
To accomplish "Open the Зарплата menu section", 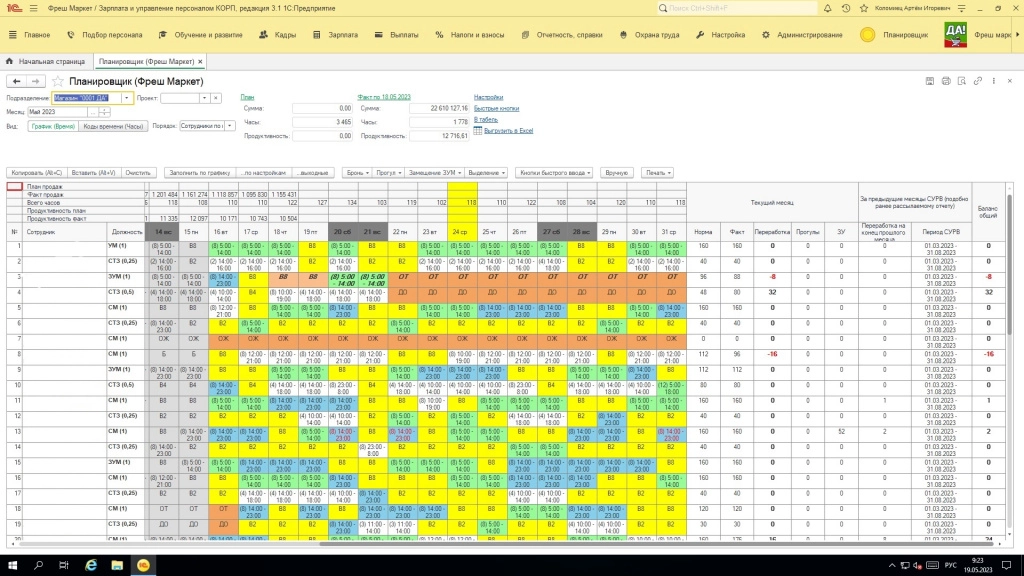I will tap(338, 35).
